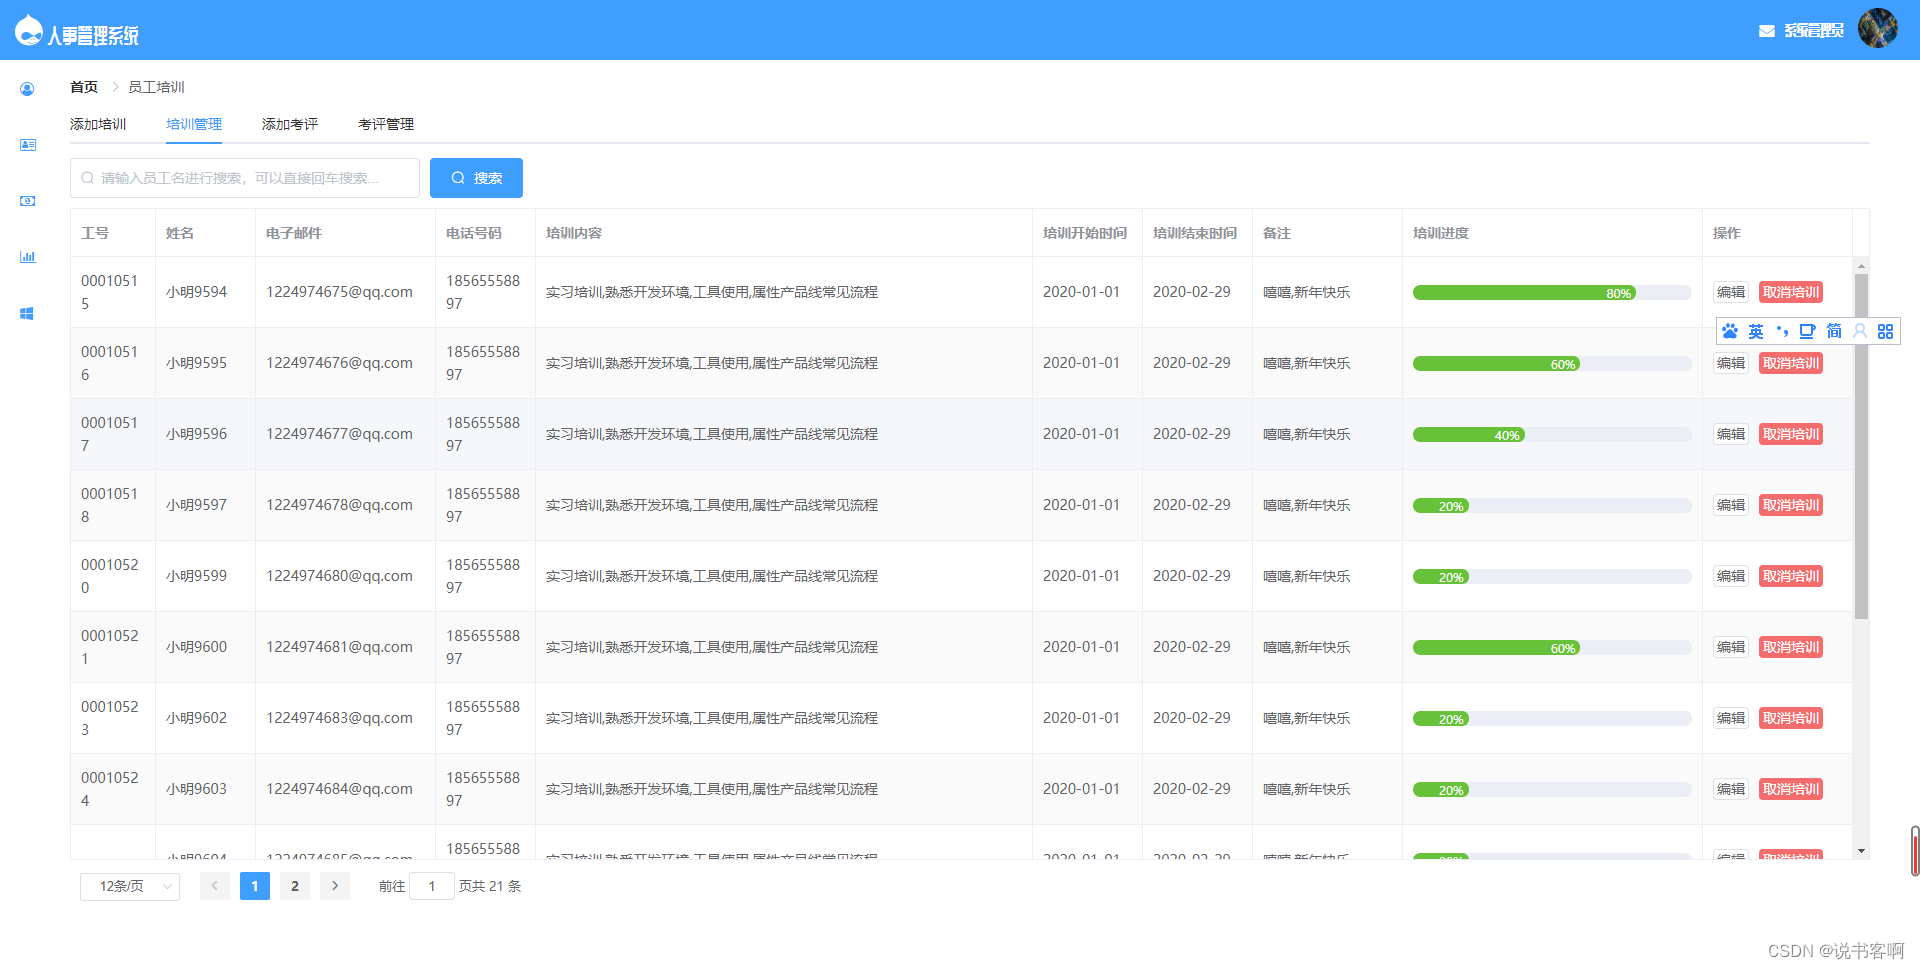Switch to the 考评管理 tab
Image resolution: width=1920 pixels, height=969 pixels.
click(x=386, y=124)
